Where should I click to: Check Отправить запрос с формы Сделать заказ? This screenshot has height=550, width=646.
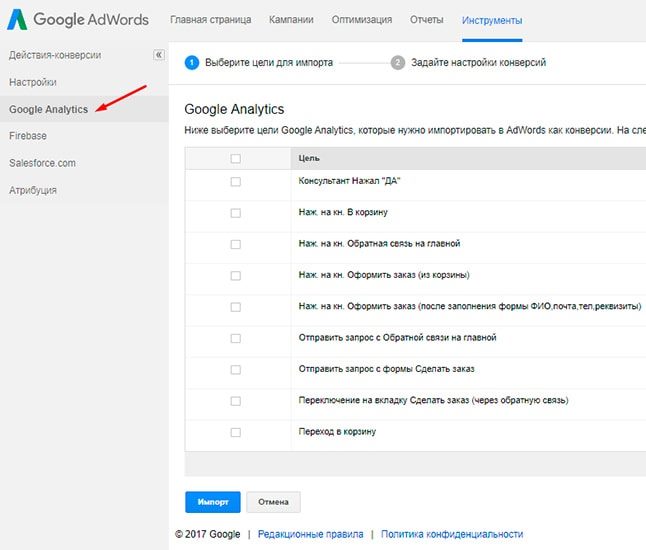click(236, 370)
